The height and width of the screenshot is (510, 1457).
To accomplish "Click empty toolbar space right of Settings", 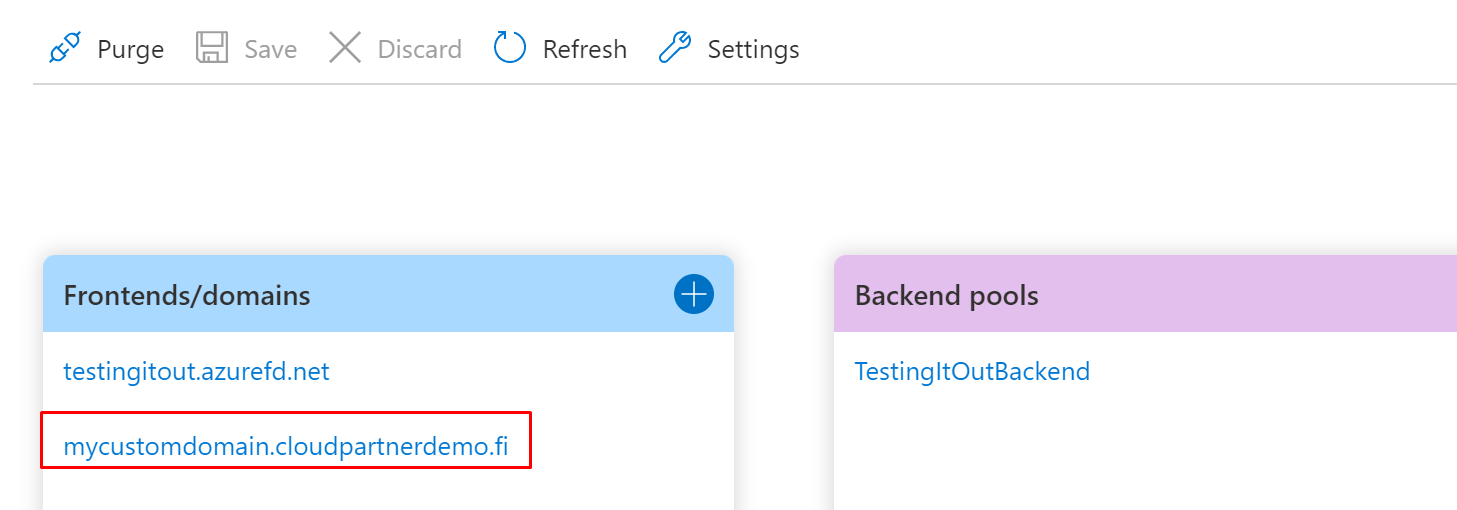I will click(1100, 49).
